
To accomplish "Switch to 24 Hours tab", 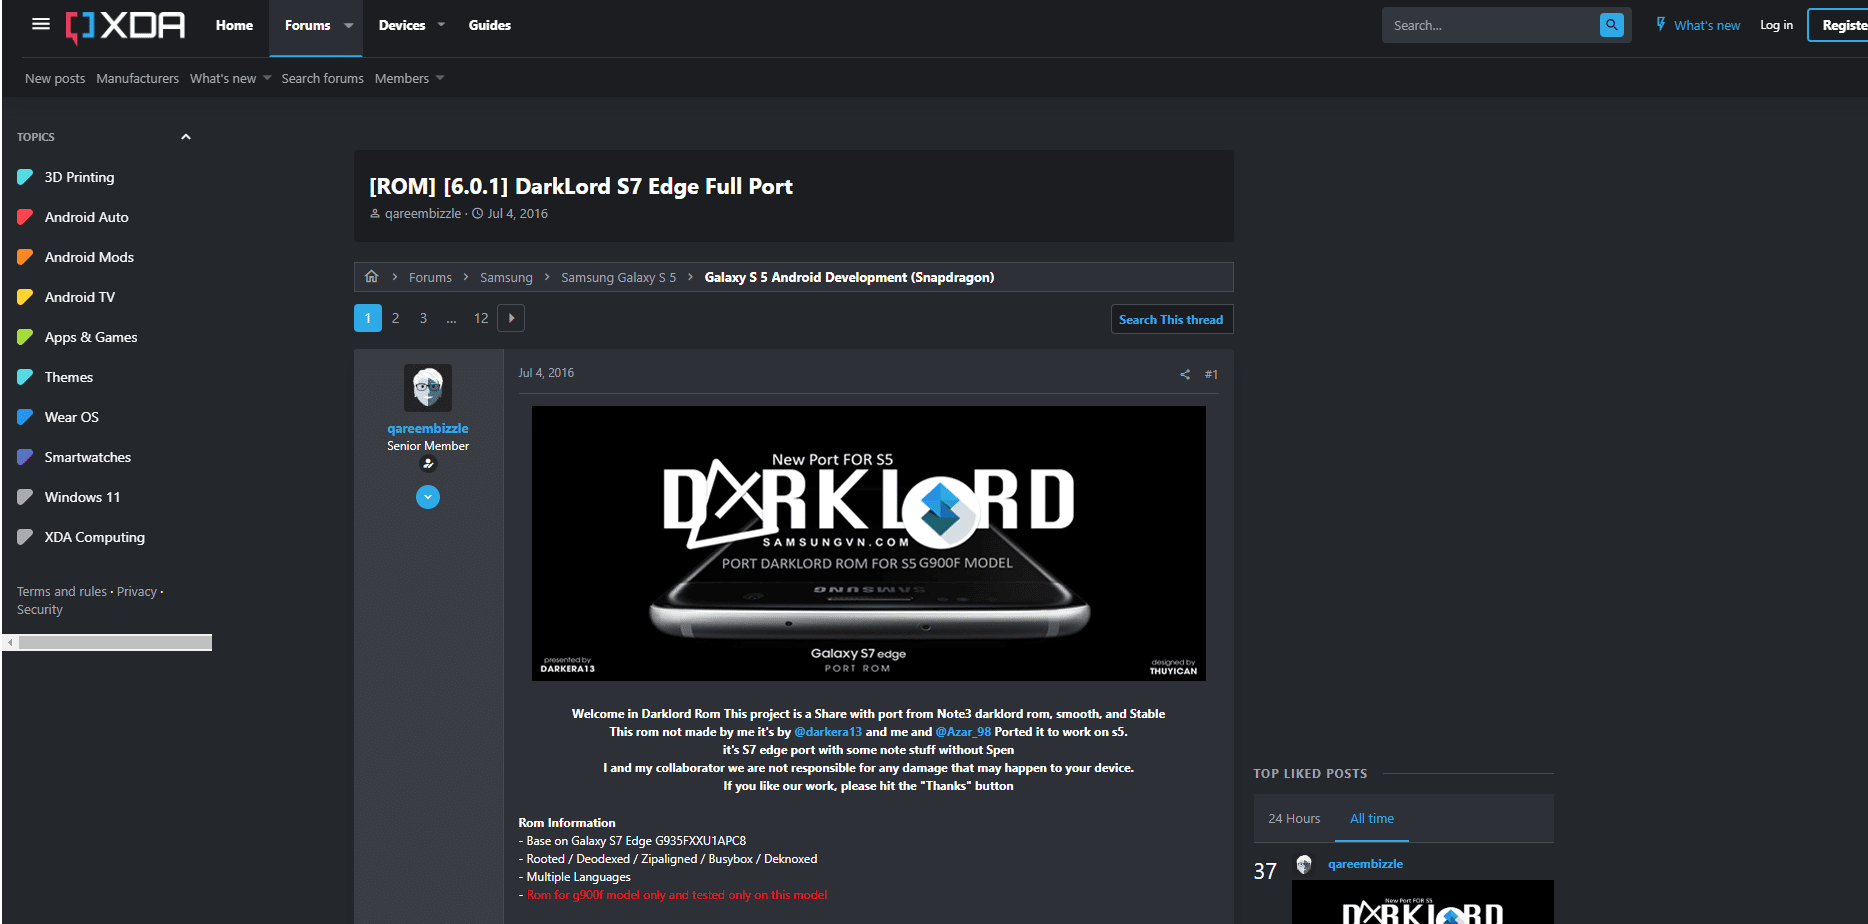I will pyautogui.click(x=1294, y=818).
